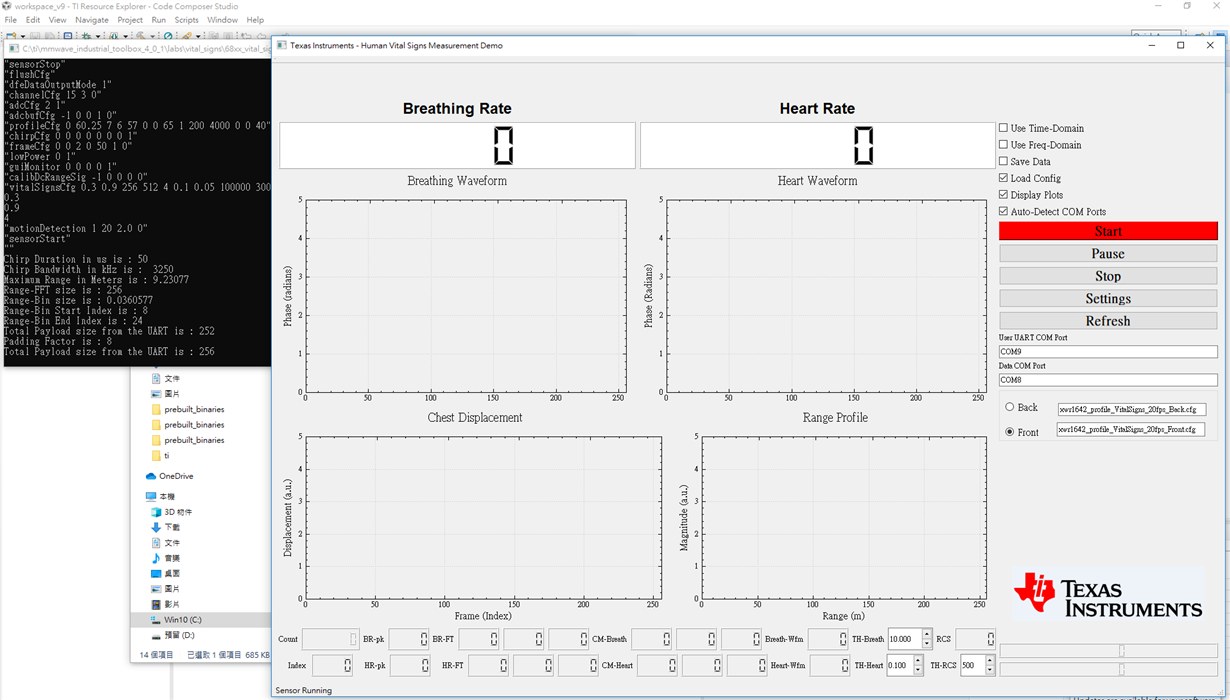Viewport: 1230px width, 700px height.
Task: Decrease the TH-Heart spinner value
Action: tap(918, 669)
